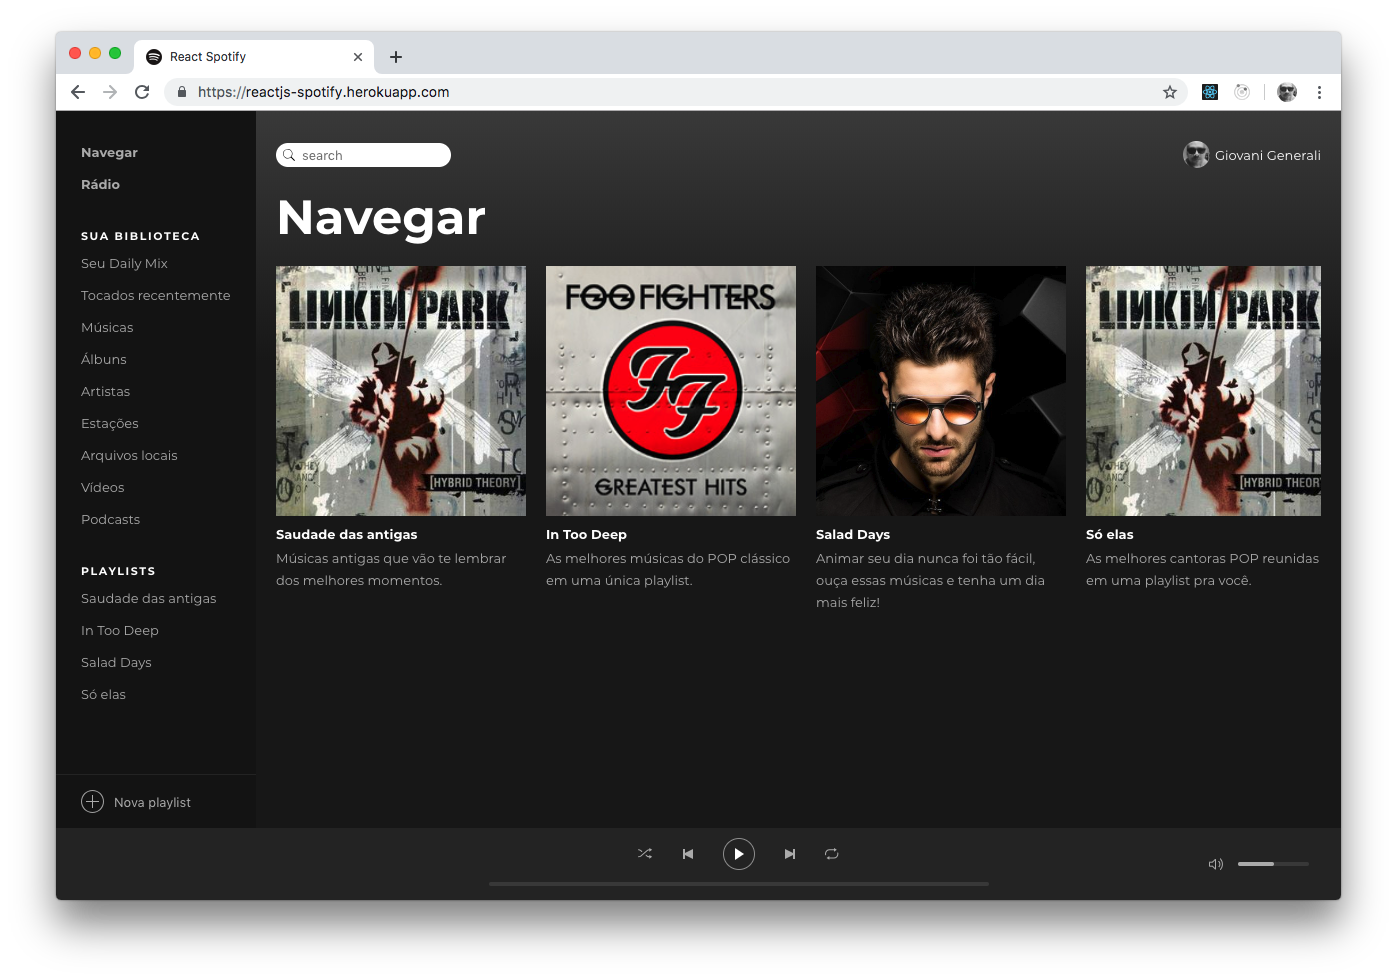Screen dimensions: 1397x980
Task: Skip to next track
Action: (790, 854)
